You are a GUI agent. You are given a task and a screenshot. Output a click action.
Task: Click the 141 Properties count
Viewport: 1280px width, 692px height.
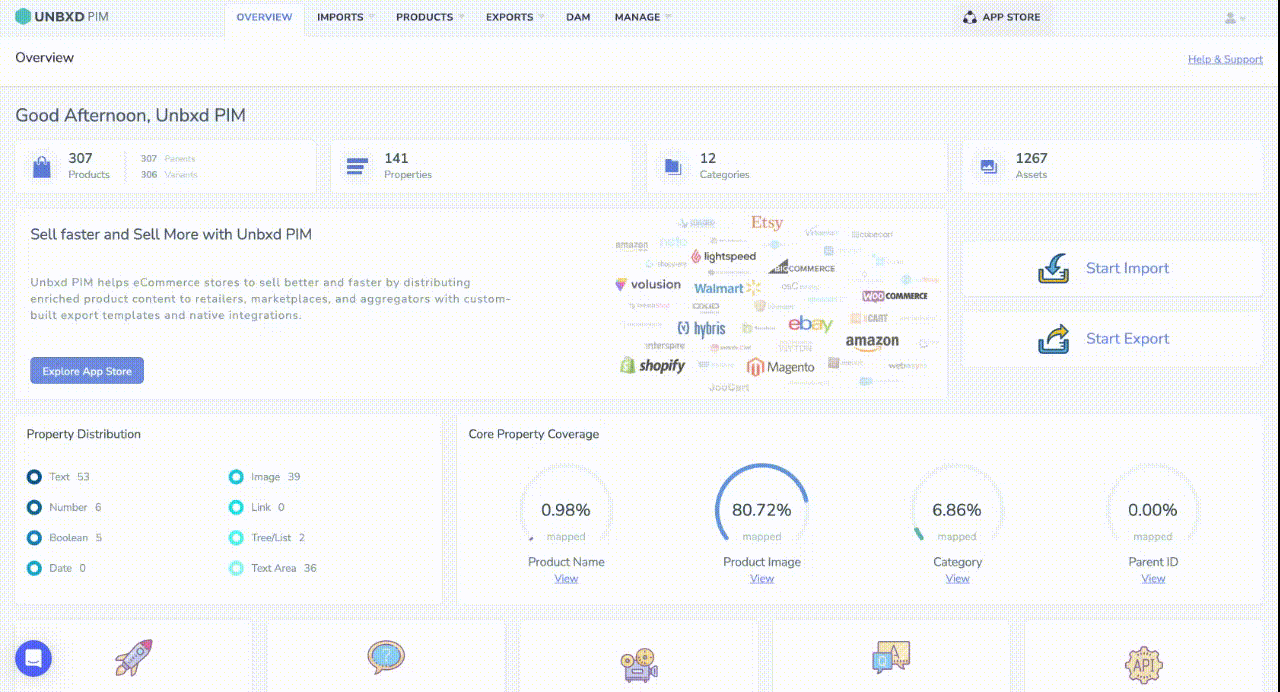(396, 158)
